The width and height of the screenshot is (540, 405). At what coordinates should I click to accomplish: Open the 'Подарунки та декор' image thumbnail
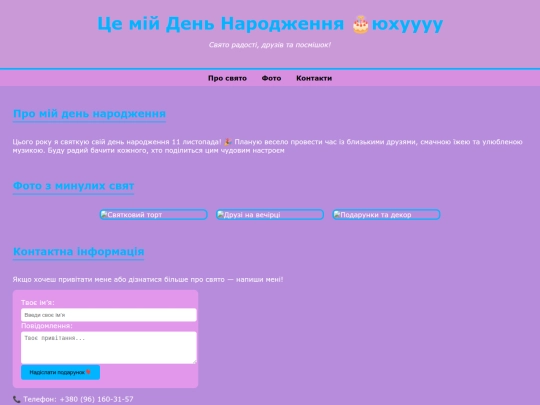click(386, 215)
